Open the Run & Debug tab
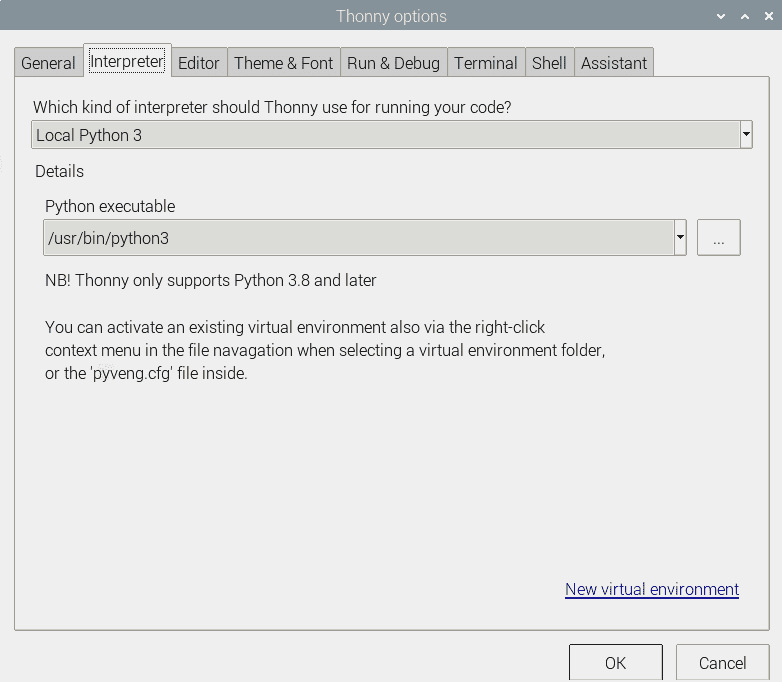Image resolution: width=782 pixels, height=682 pixels. pyautogui.click(x=393, y=63)
